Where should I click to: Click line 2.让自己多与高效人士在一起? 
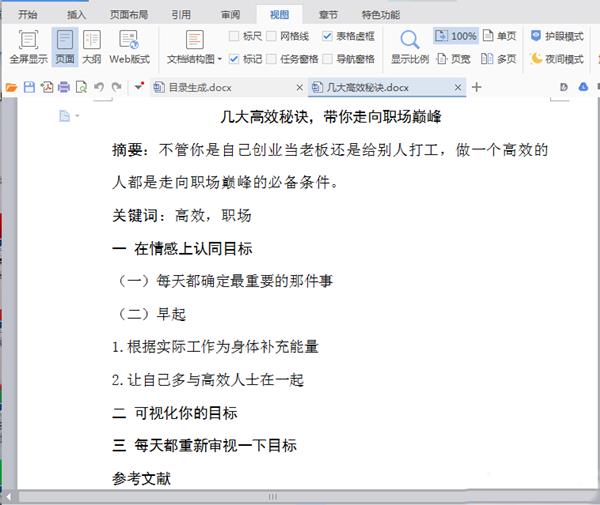pos(208,380)
